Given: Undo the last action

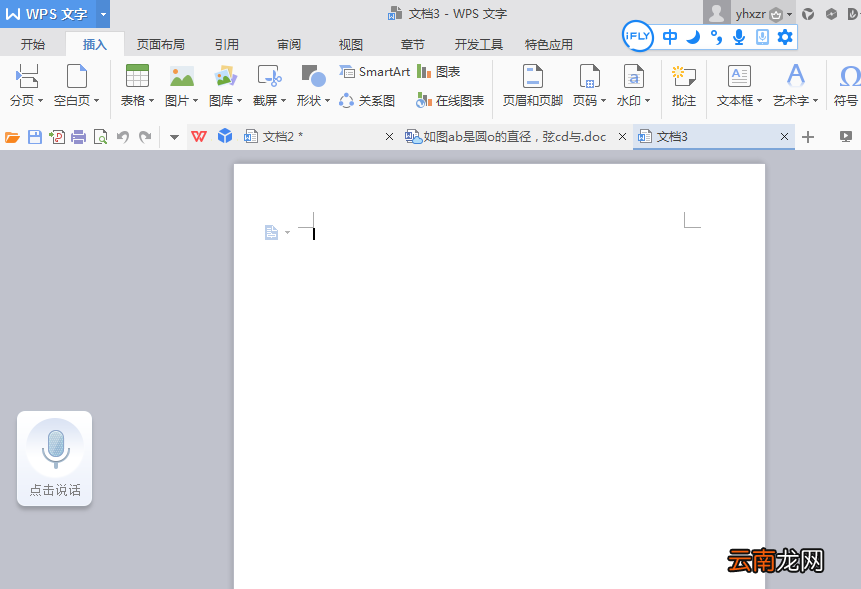Looking at the screenshot, I should click(122, 137).
